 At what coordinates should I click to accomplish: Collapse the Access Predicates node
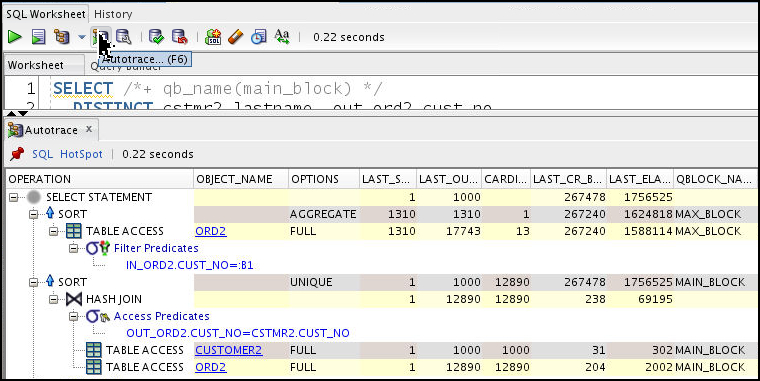(x=73, y=316)
